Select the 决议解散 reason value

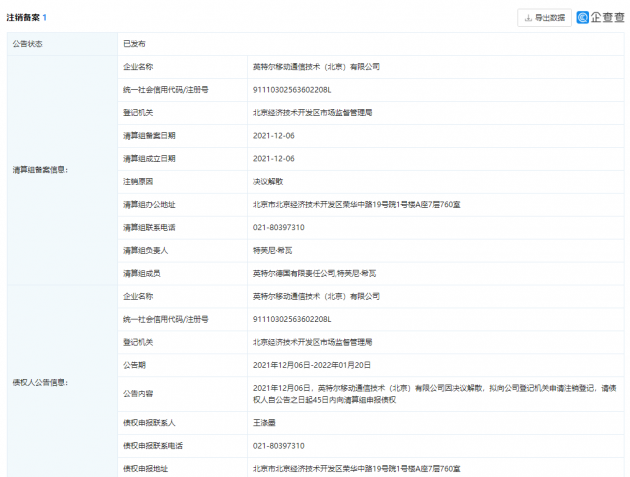coord(268,182)
